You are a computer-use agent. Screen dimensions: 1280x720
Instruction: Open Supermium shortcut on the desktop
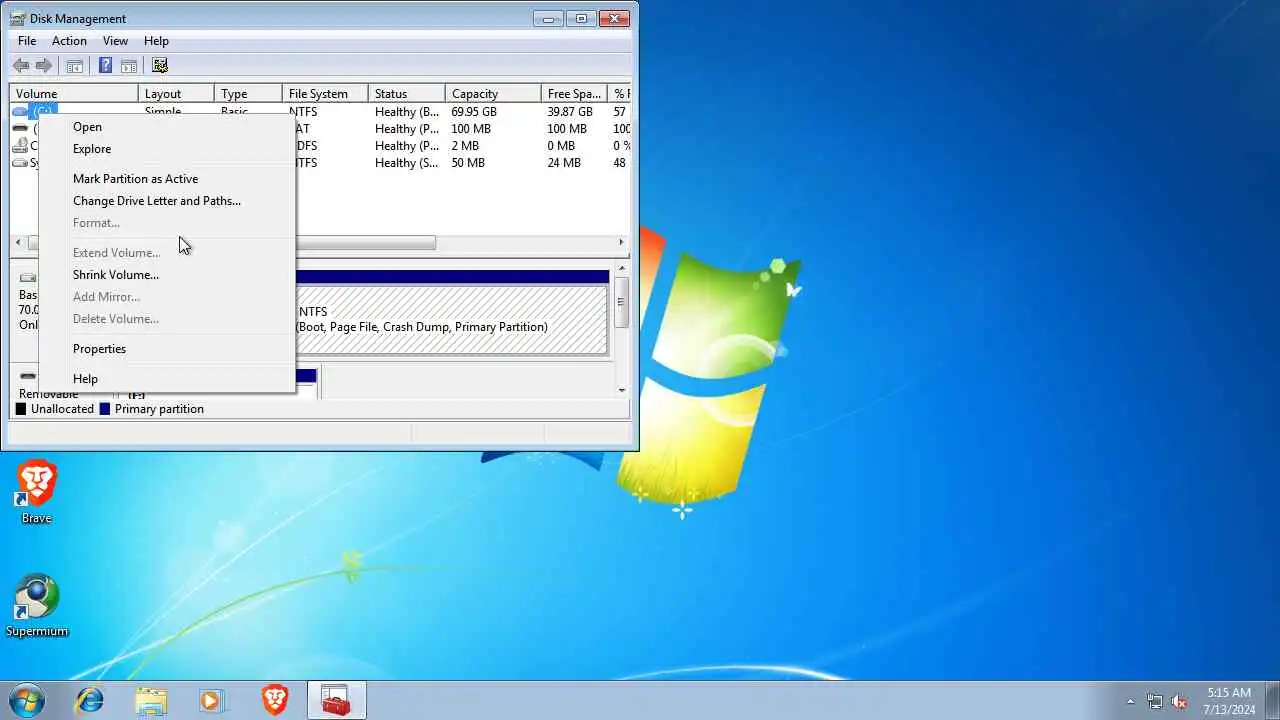pyautogui.click(x=37, y=605)
